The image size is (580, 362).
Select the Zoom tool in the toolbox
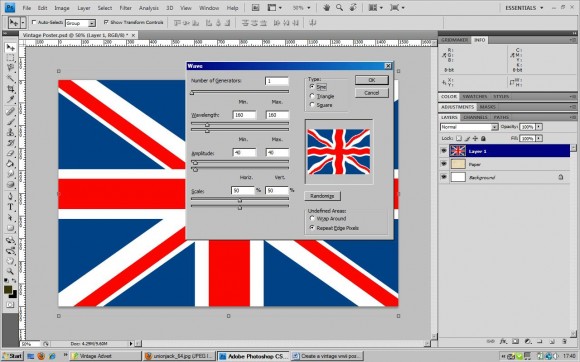click(10, 271)
